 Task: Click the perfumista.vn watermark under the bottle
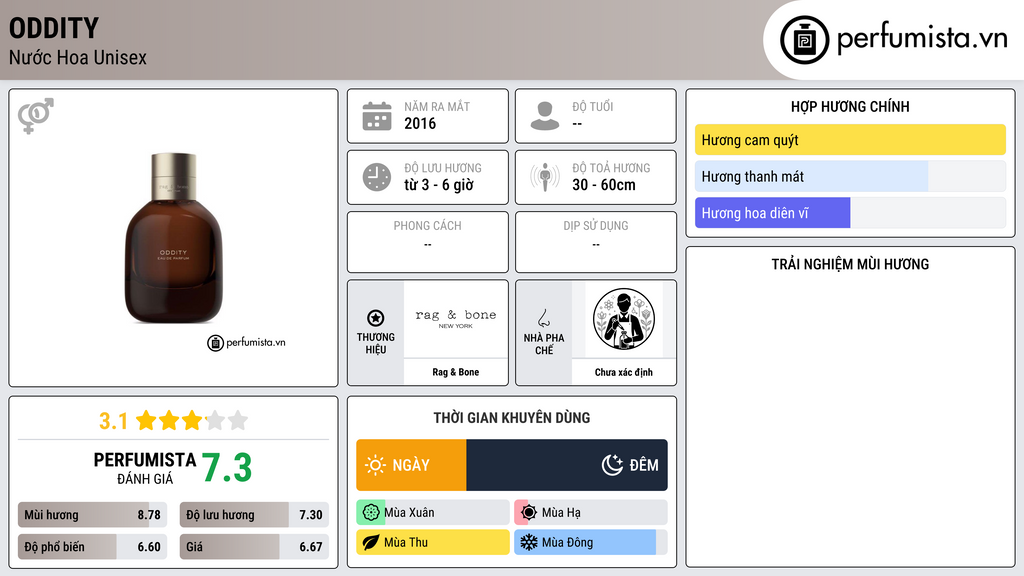(246, 342)
